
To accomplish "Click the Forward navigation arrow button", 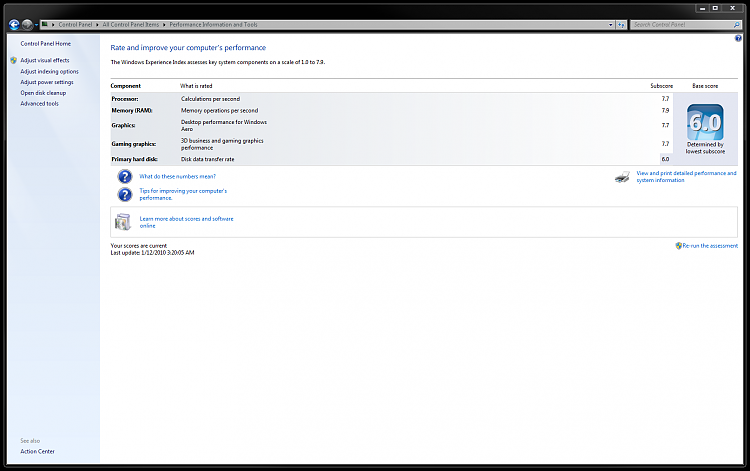I will 27,24.
